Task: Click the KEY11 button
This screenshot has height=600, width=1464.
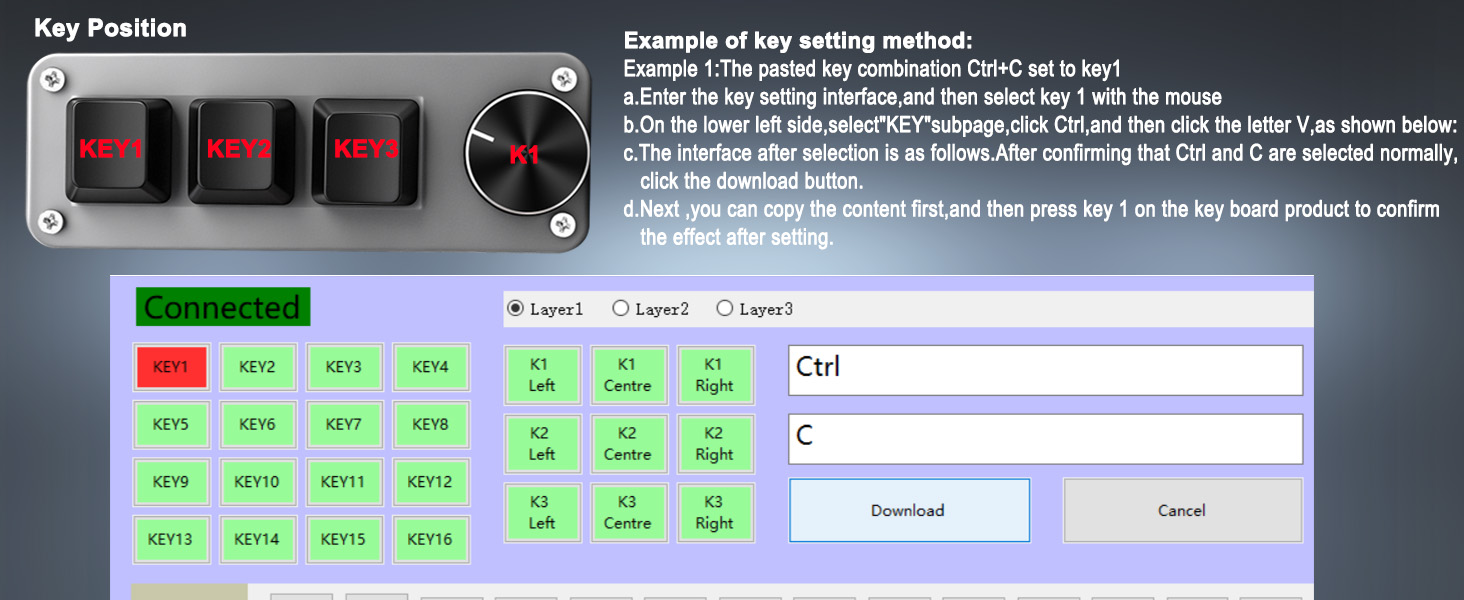Action: [343, 482]
